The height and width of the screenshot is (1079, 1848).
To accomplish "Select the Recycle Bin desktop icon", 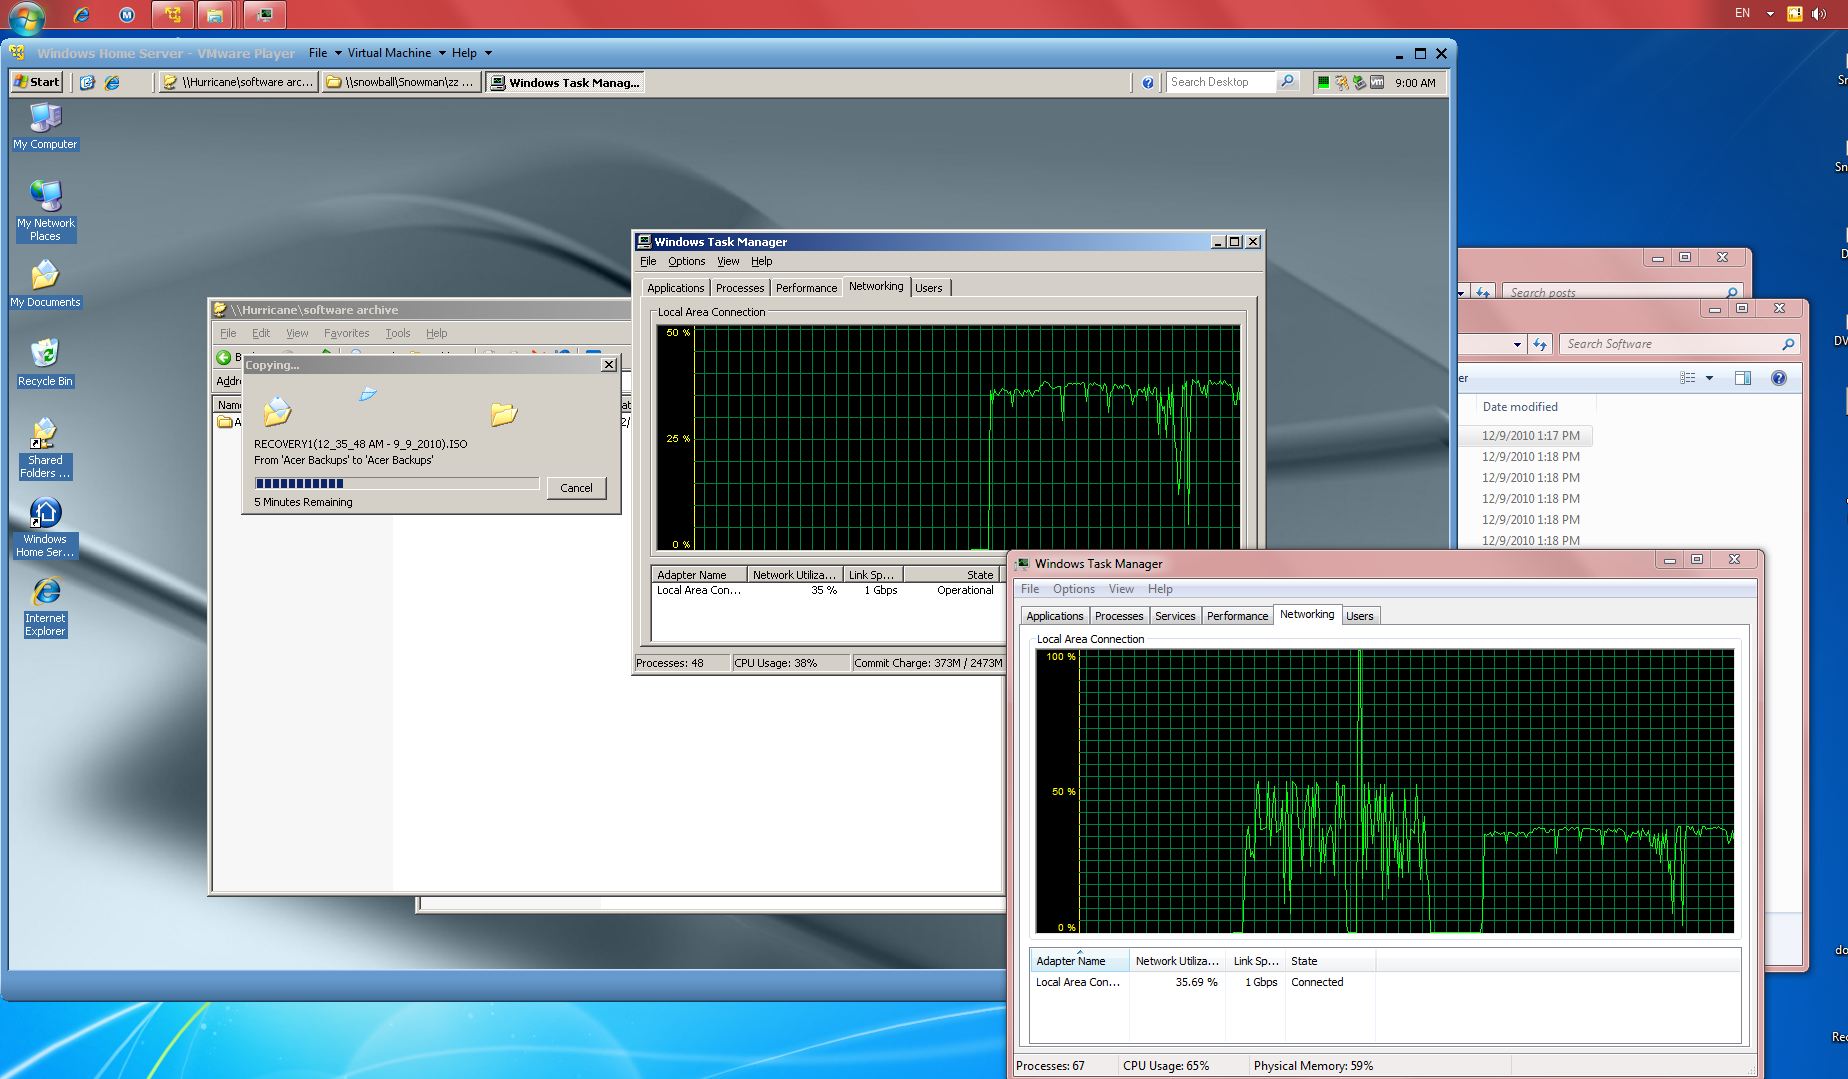I will point(45,362).
